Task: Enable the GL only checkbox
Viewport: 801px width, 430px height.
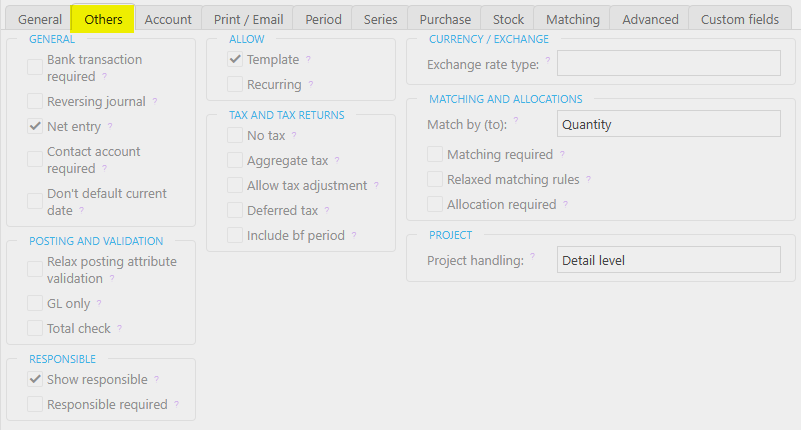Action: pyautogui.click(x=35, y=303)
